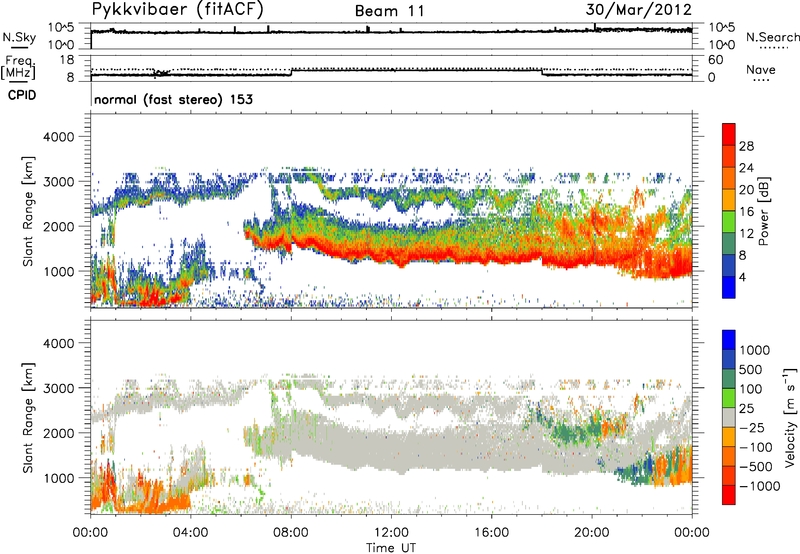Click the '12' power colorbar tick label

coord(746,234)
